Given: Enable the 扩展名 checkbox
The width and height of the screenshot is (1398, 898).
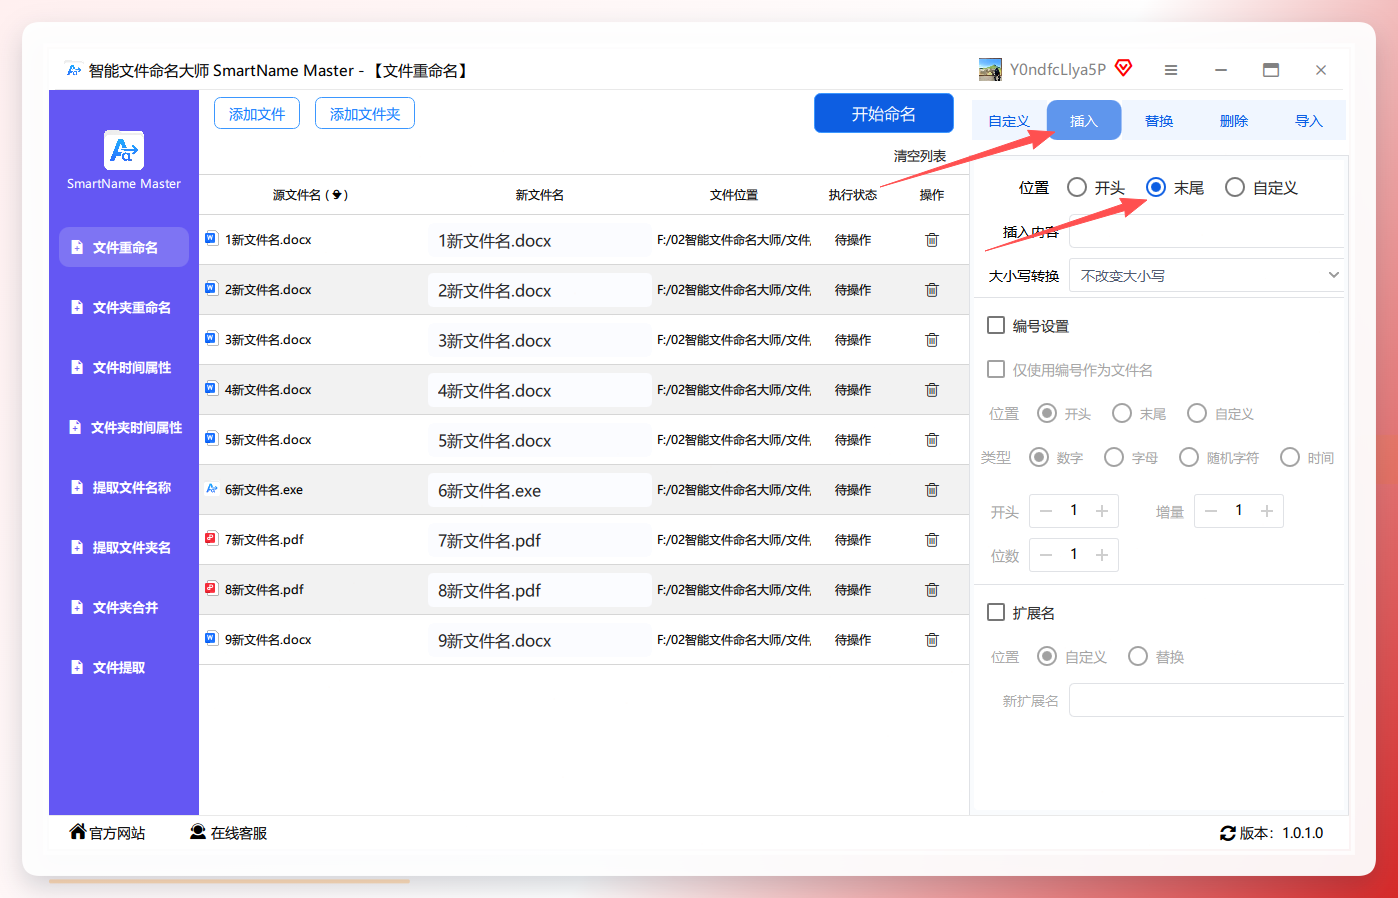Looking at the screenshot, I should 996,612.
